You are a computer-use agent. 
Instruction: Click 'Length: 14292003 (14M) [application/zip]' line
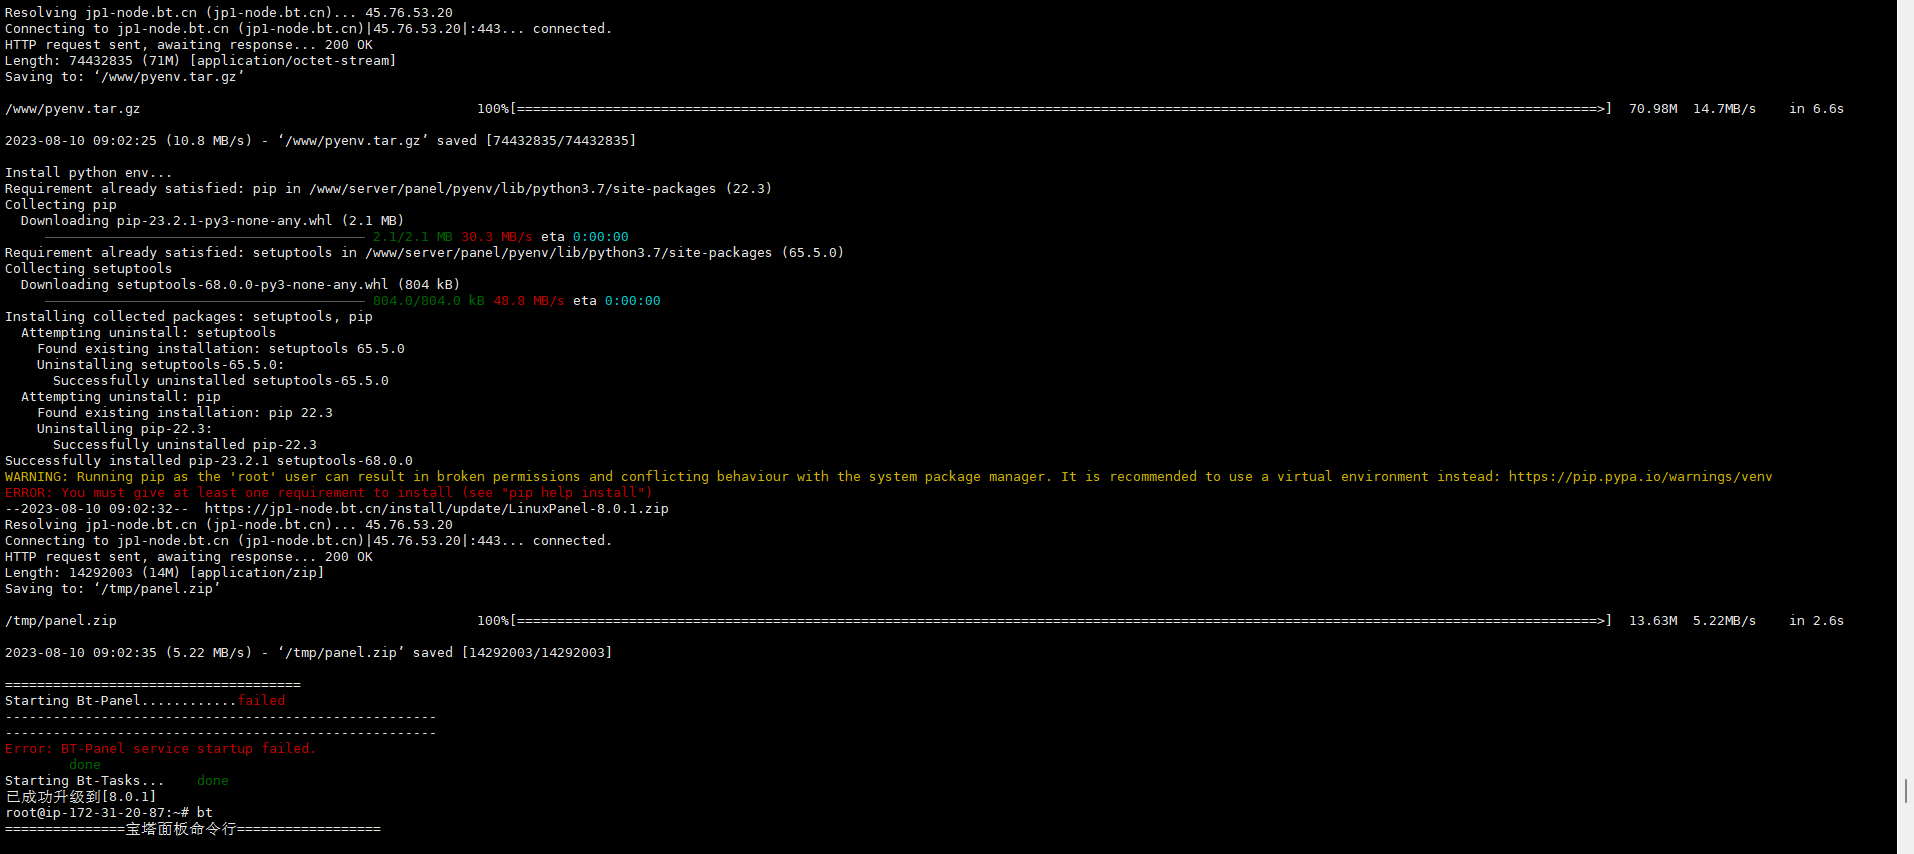click(x=164, y=573)
